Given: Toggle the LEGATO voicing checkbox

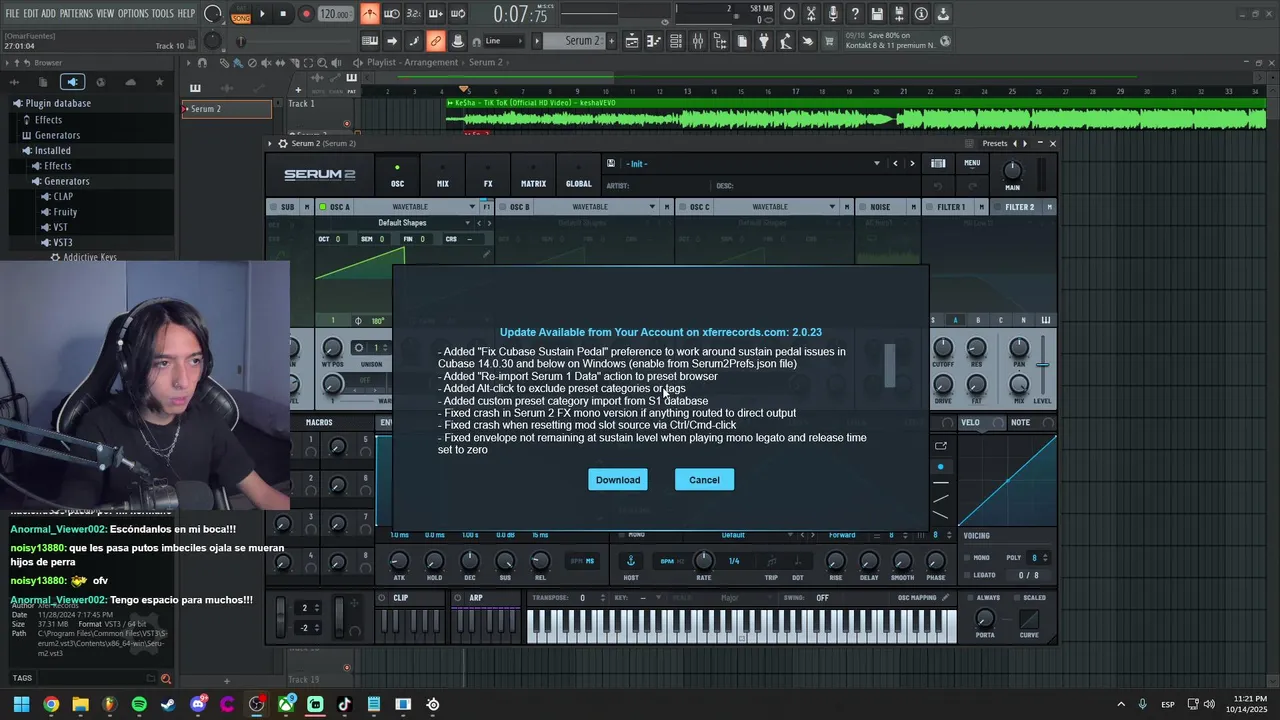Looking at the screenshot, I should tap(967, 575).
